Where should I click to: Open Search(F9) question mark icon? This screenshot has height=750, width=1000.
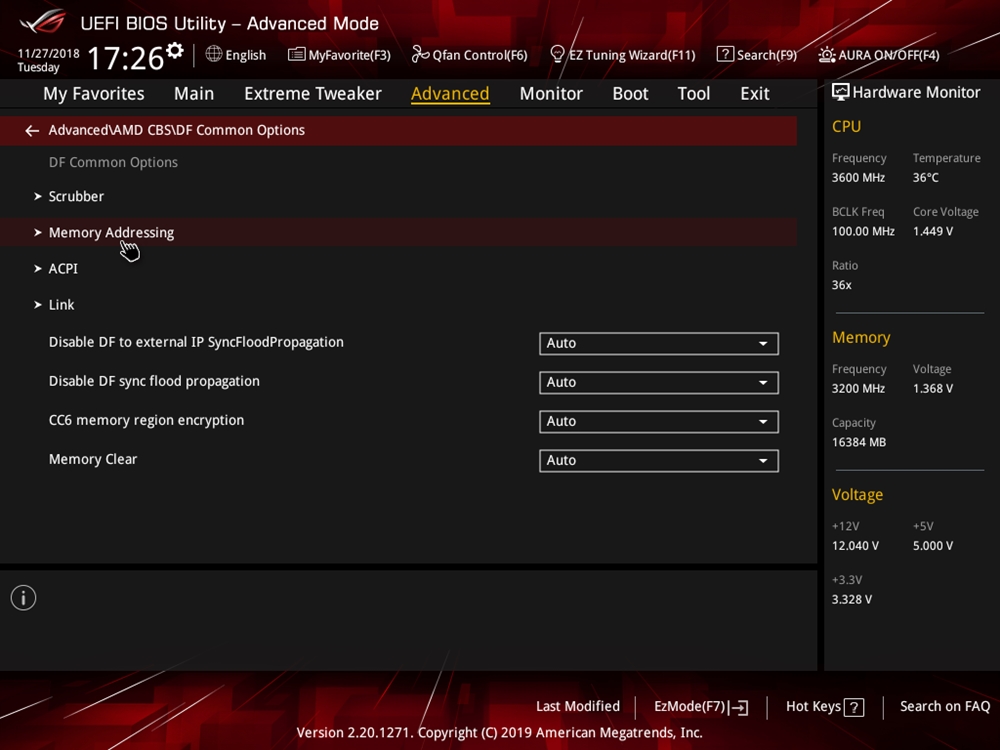(725, 54)
